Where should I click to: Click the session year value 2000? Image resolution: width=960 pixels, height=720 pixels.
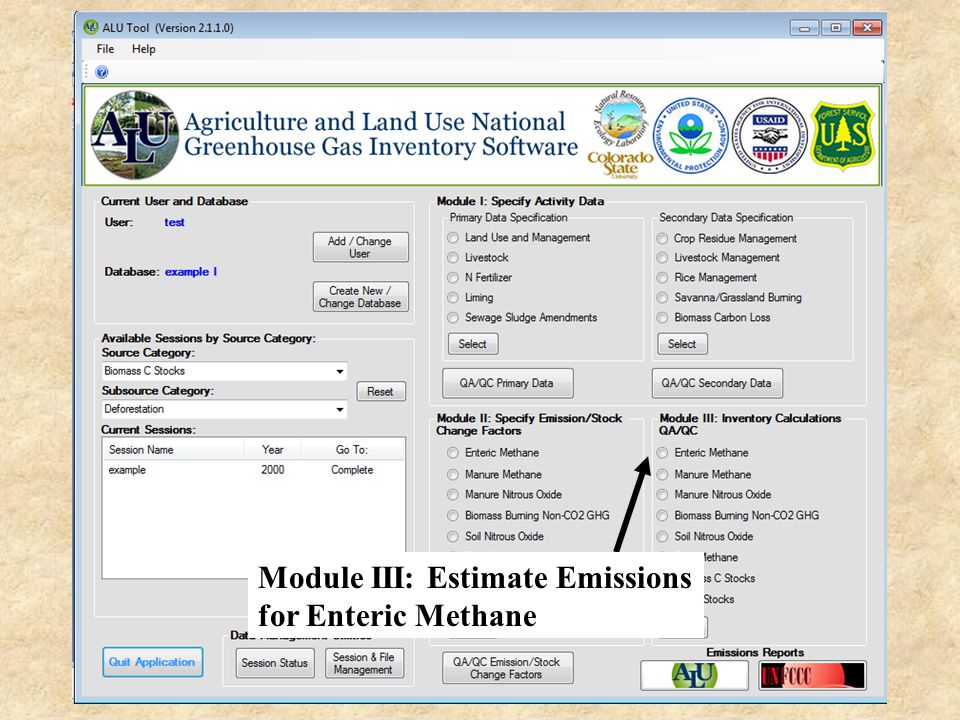click(x=272, y=470)
